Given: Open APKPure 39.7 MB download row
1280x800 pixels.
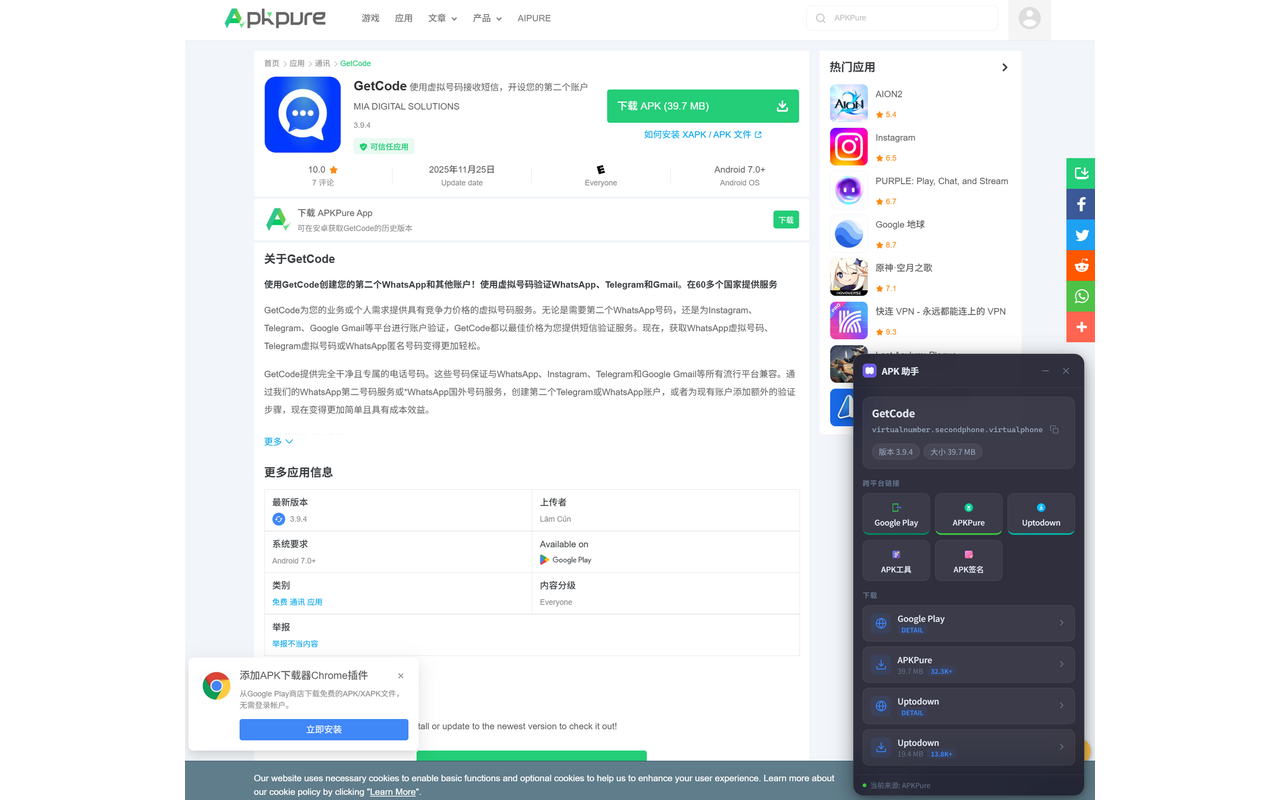Looking at the screenshot, I should click(969, 665).
